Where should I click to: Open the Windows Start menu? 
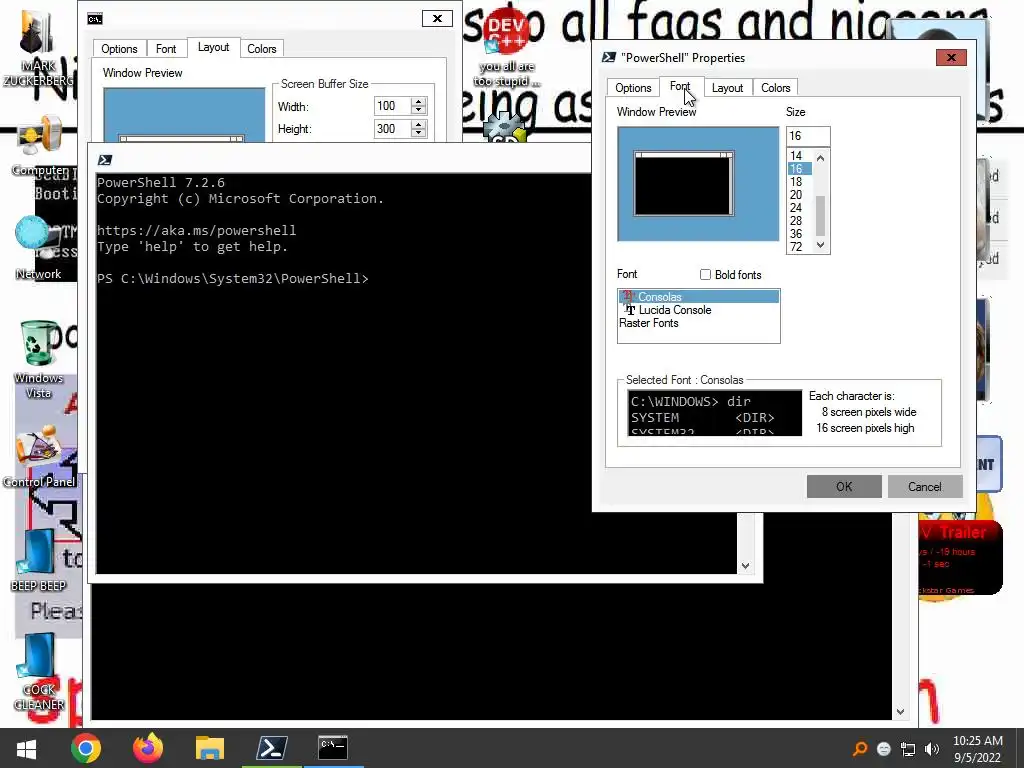click(26, 748)
